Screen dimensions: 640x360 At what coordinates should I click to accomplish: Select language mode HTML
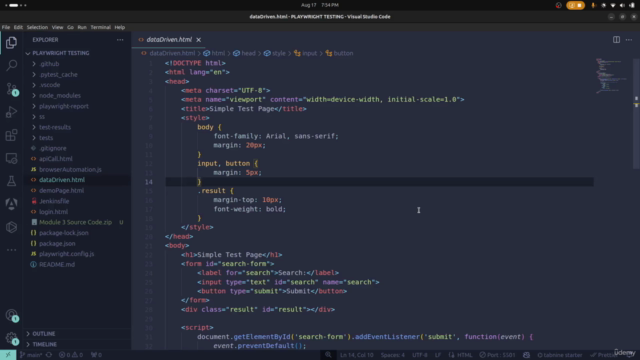[x=461, y=355]
